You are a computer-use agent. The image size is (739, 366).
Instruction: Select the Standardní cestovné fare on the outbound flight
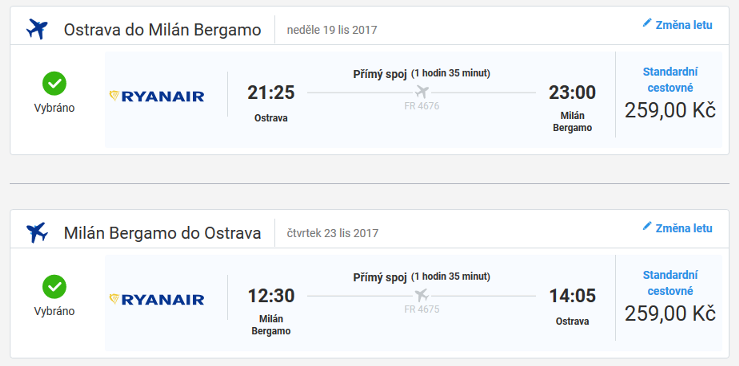pyautogui.click(x=670, y=80)
